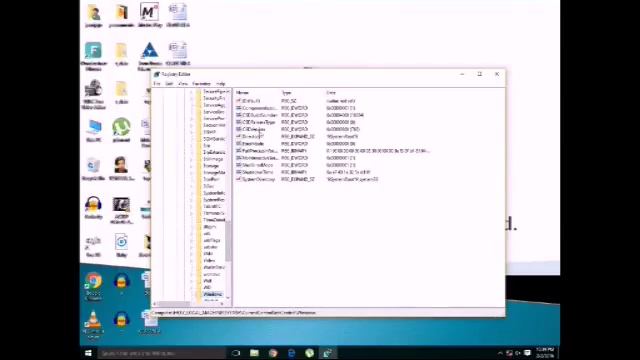Expand the Windows key arrow
This screenshot has width=640, height=360.
pos(191,294)
